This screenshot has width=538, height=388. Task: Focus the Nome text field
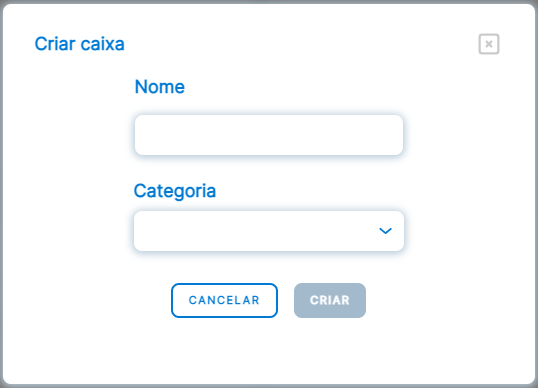click(269, 135)
